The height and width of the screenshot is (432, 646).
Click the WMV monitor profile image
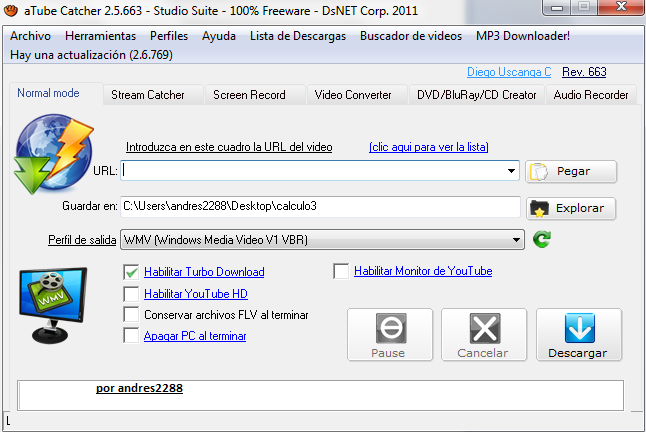pyautogui.click(x=53, y=305)
